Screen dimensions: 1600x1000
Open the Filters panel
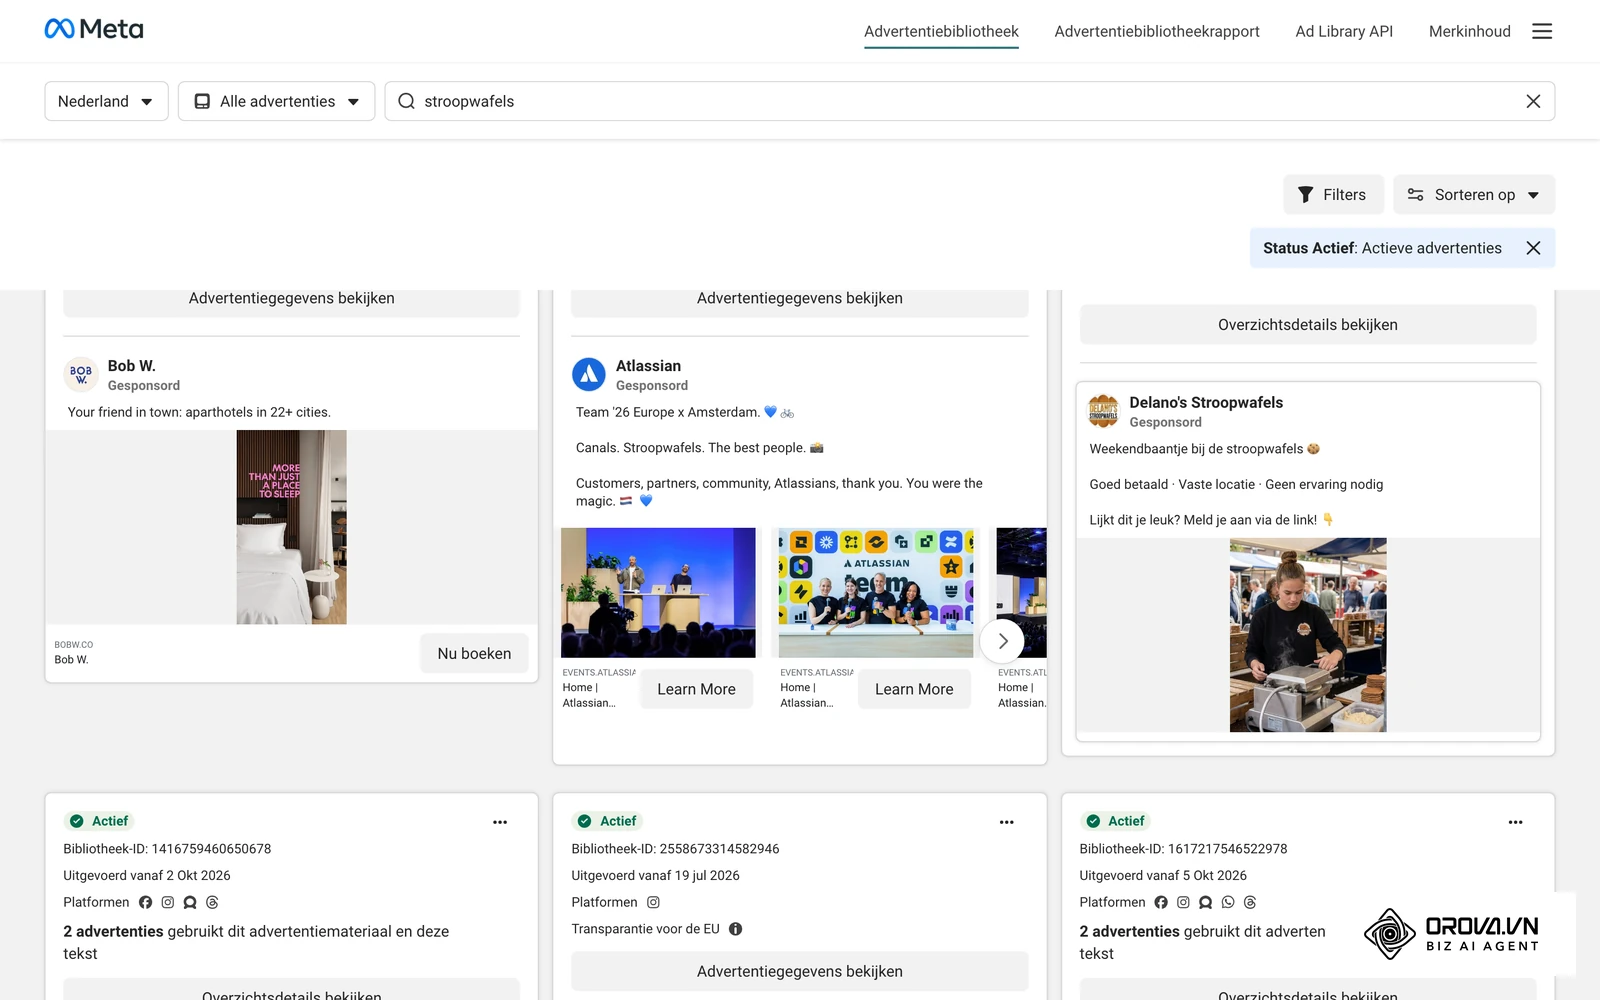pyautogui.click(x=1333, y=194)
